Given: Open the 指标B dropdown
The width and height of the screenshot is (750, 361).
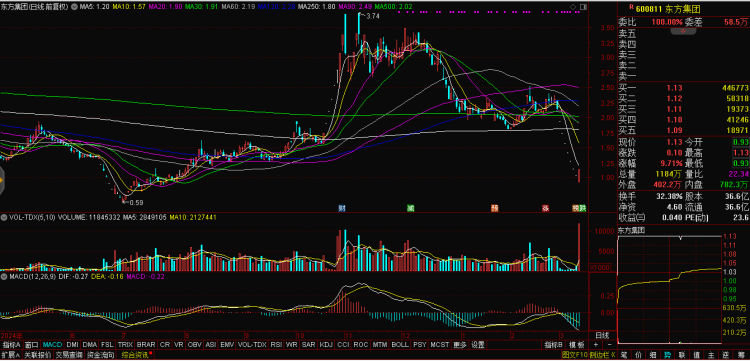Looking at the screenshot, I should tap(554, 345).
